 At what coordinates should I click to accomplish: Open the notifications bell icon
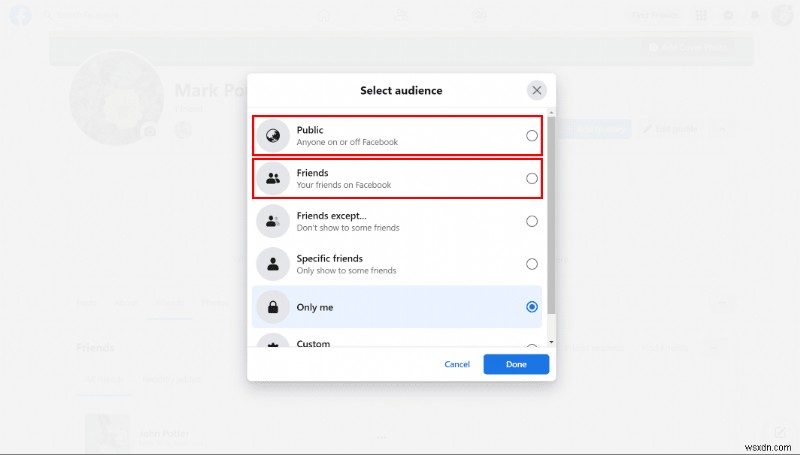[x=755, y=15]
